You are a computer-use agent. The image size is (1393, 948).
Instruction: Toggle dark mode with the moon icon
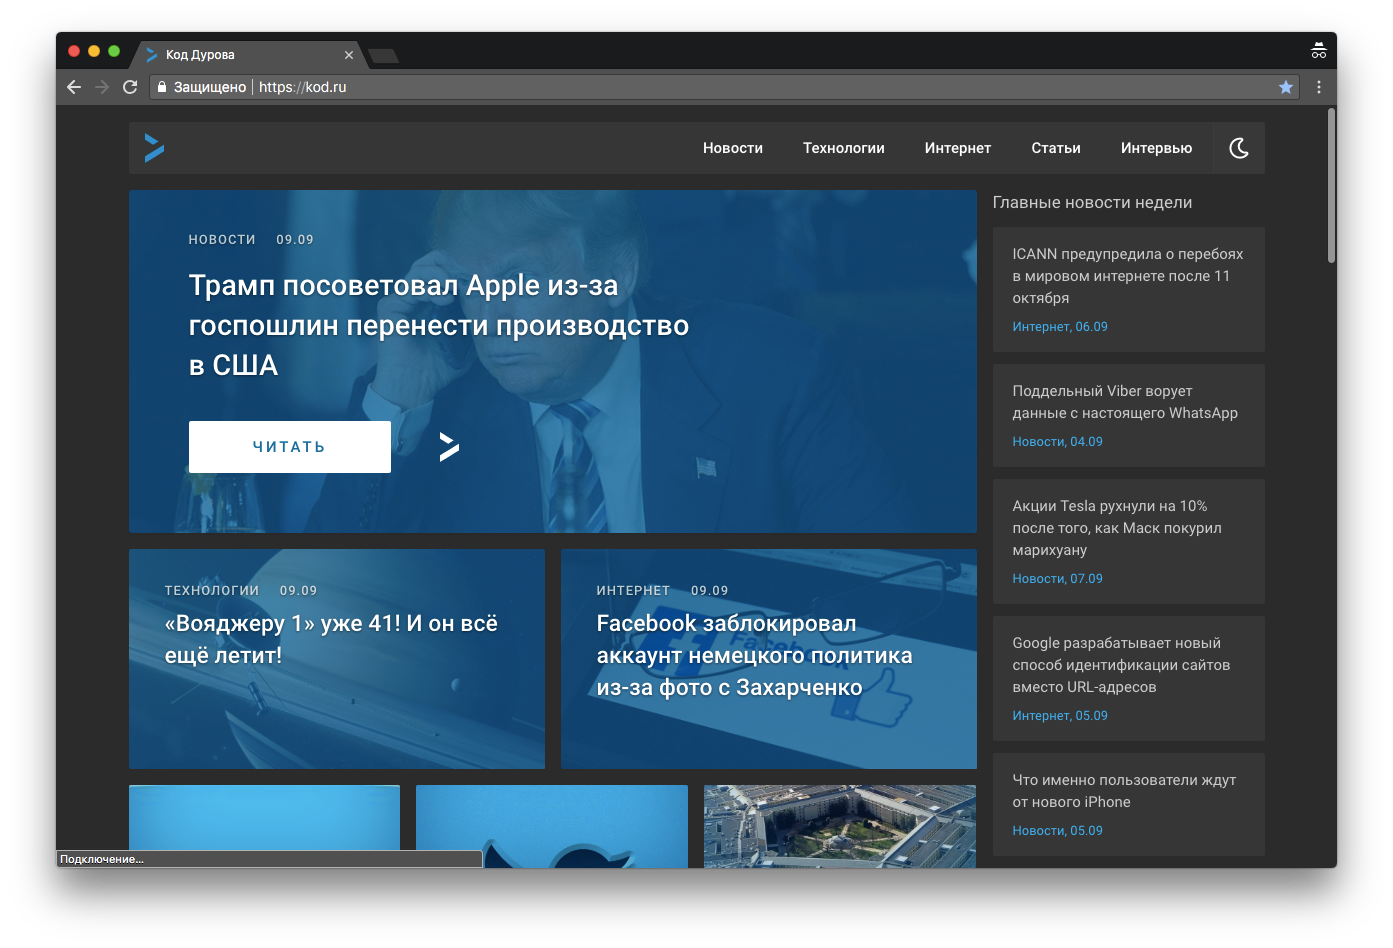pos(1239,148)
